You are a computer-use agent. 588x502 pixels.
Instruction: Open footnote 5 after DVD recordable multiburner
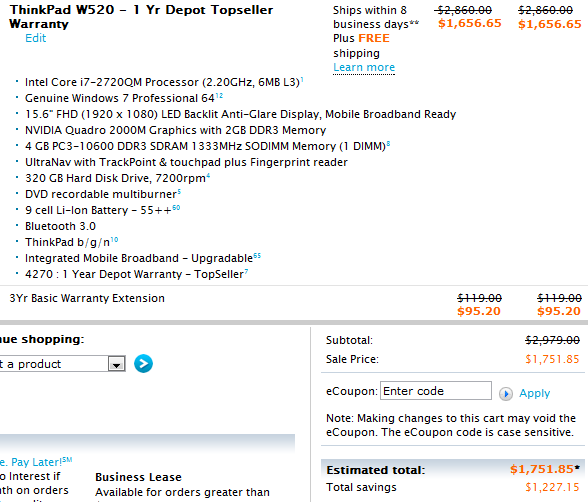pyautogui.click(x=179, y=192)
